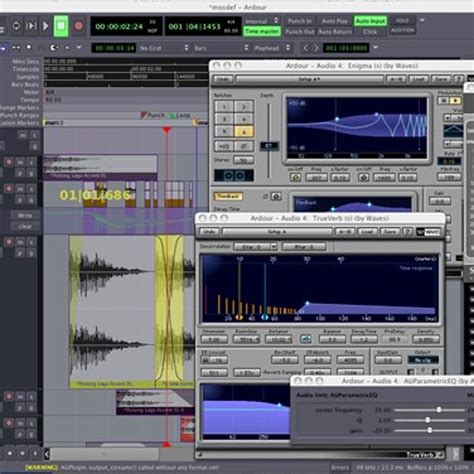Click the green Stop transport button

pyautogui.click(x=61, y=26)
